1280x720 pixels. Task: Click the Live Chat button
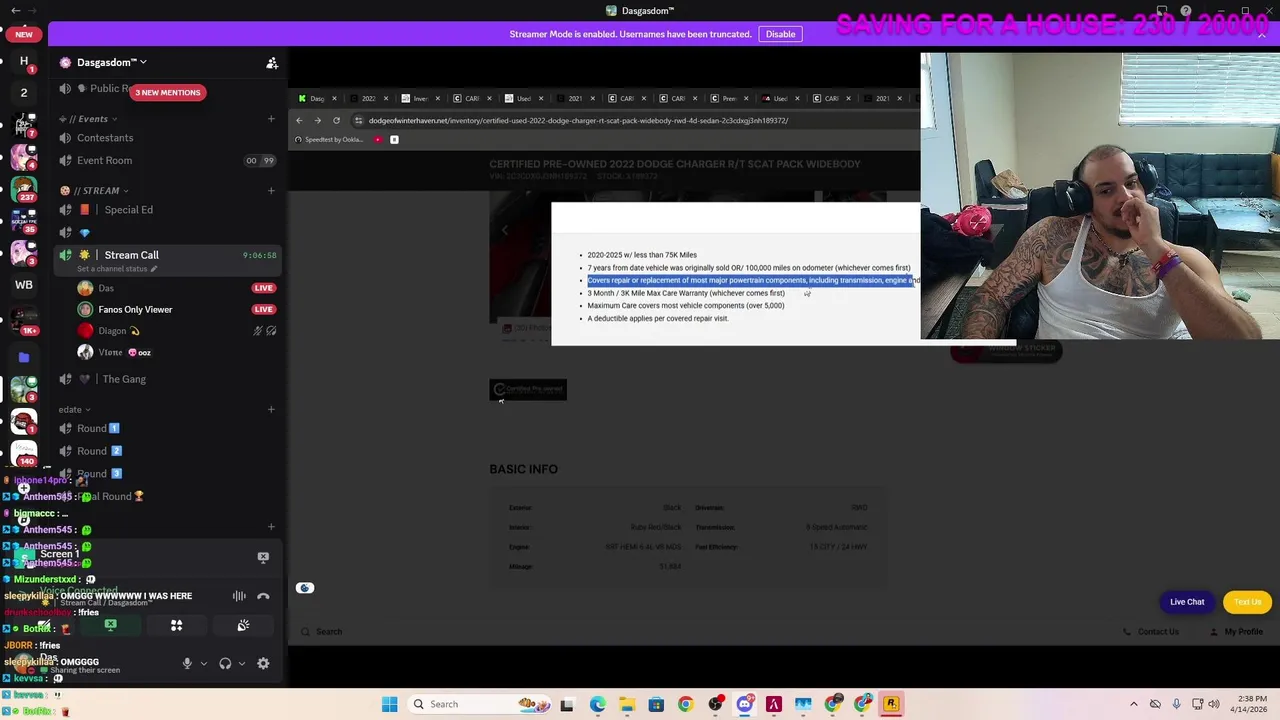1187,602
